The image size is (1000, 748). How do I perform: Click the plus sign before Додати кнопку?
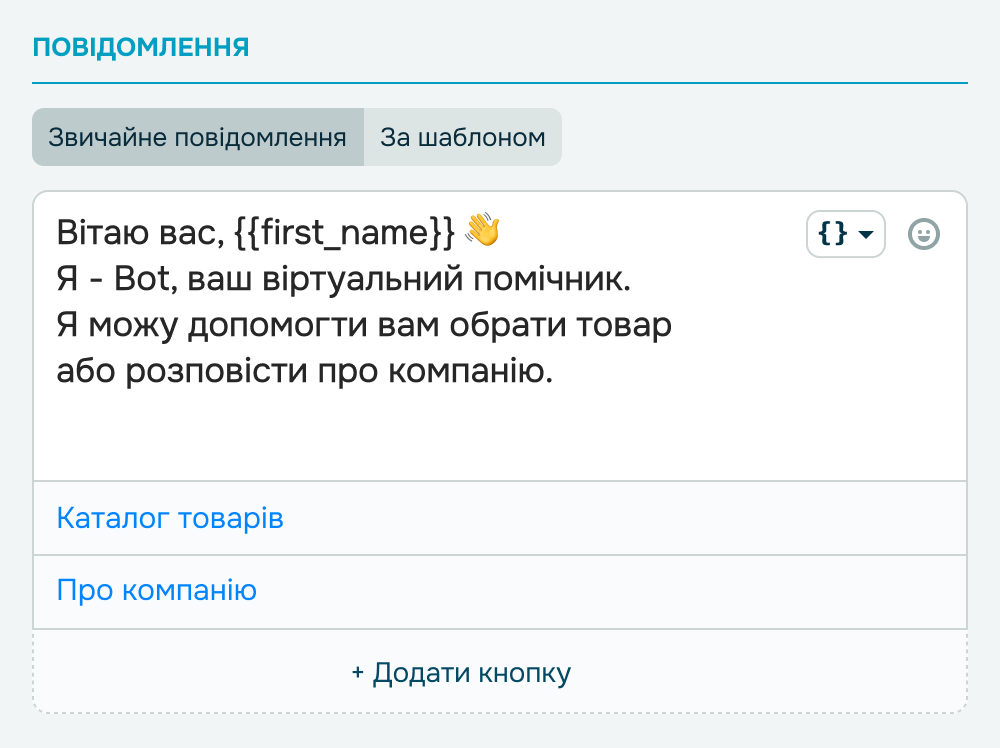pos(358,673)
